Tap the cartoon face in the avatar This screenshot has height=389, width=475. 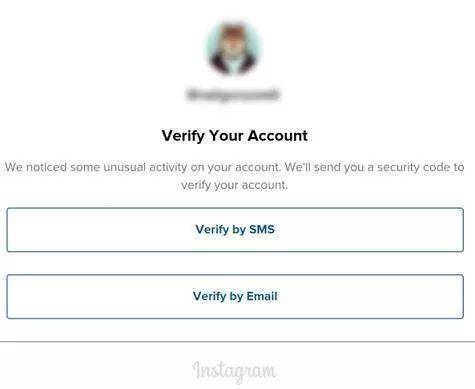point(233,47)
